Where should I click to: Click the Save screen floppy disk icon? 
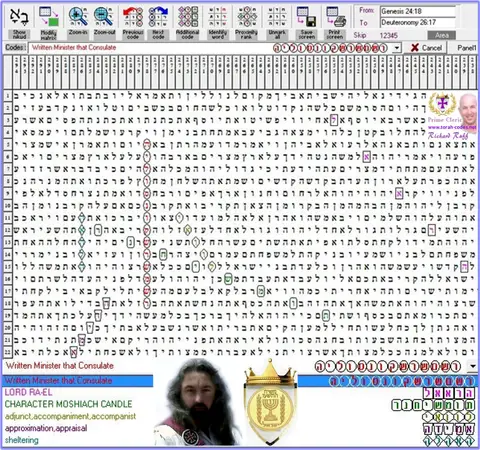click(306, 17)
